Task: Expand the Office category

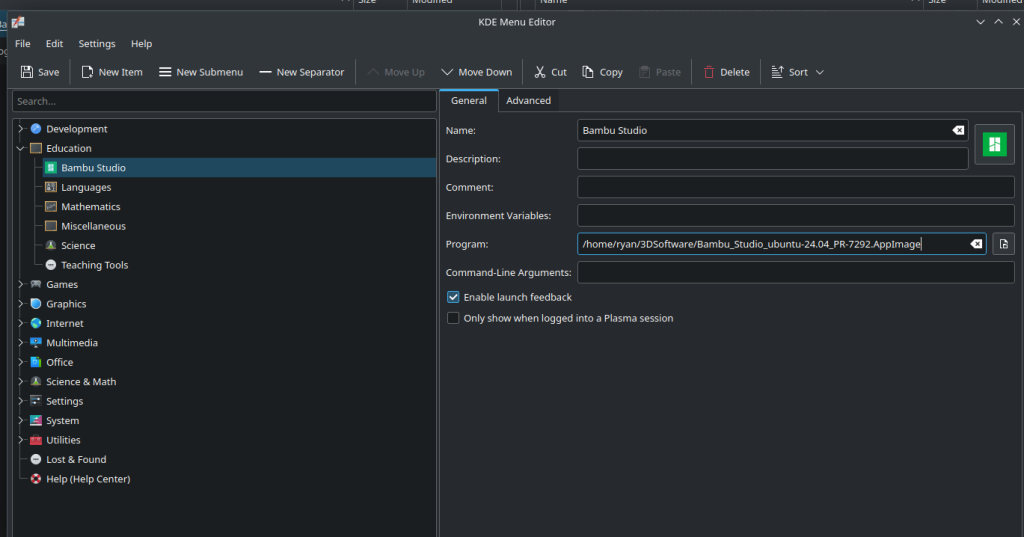Action: click(x=21, y=362)
